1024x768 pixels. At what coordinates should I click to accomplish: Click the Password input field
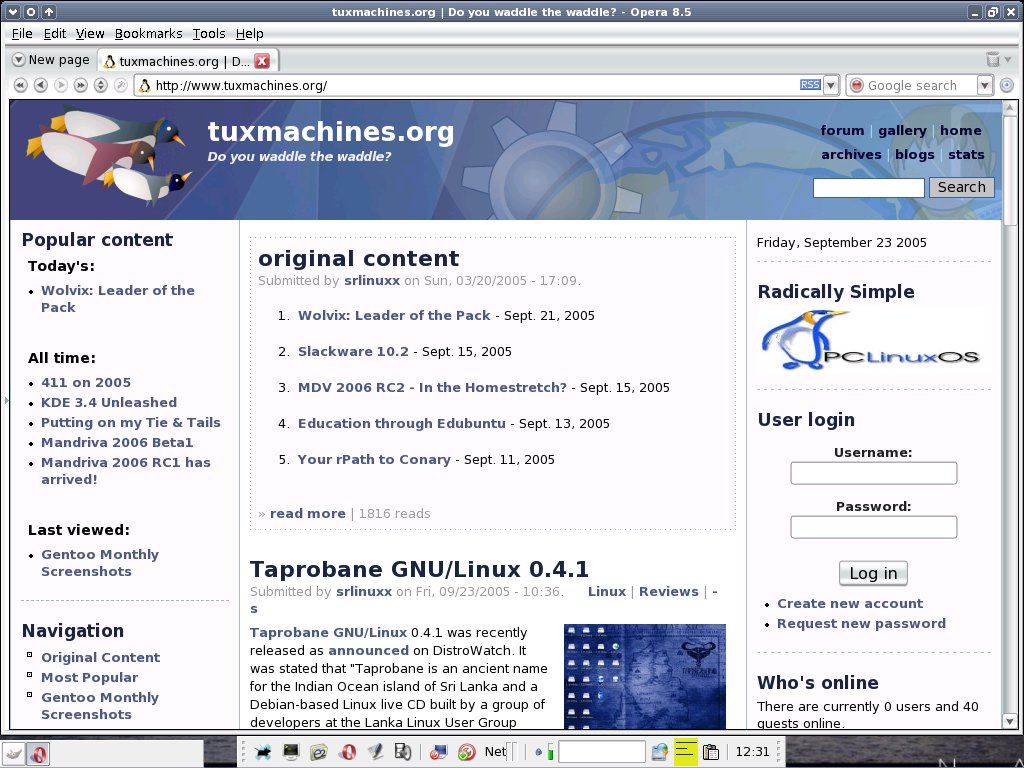[x=874, y=527]
